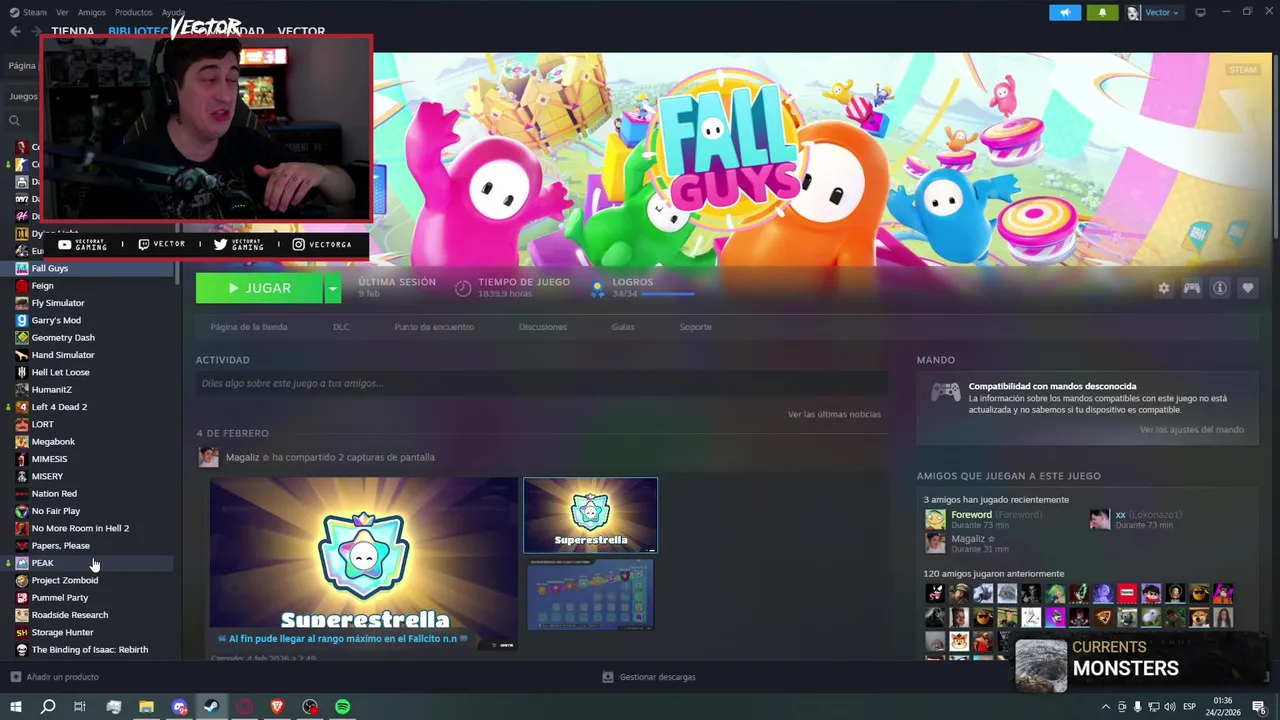Add Fall Guys to favorites heart

pos(1247,288)
